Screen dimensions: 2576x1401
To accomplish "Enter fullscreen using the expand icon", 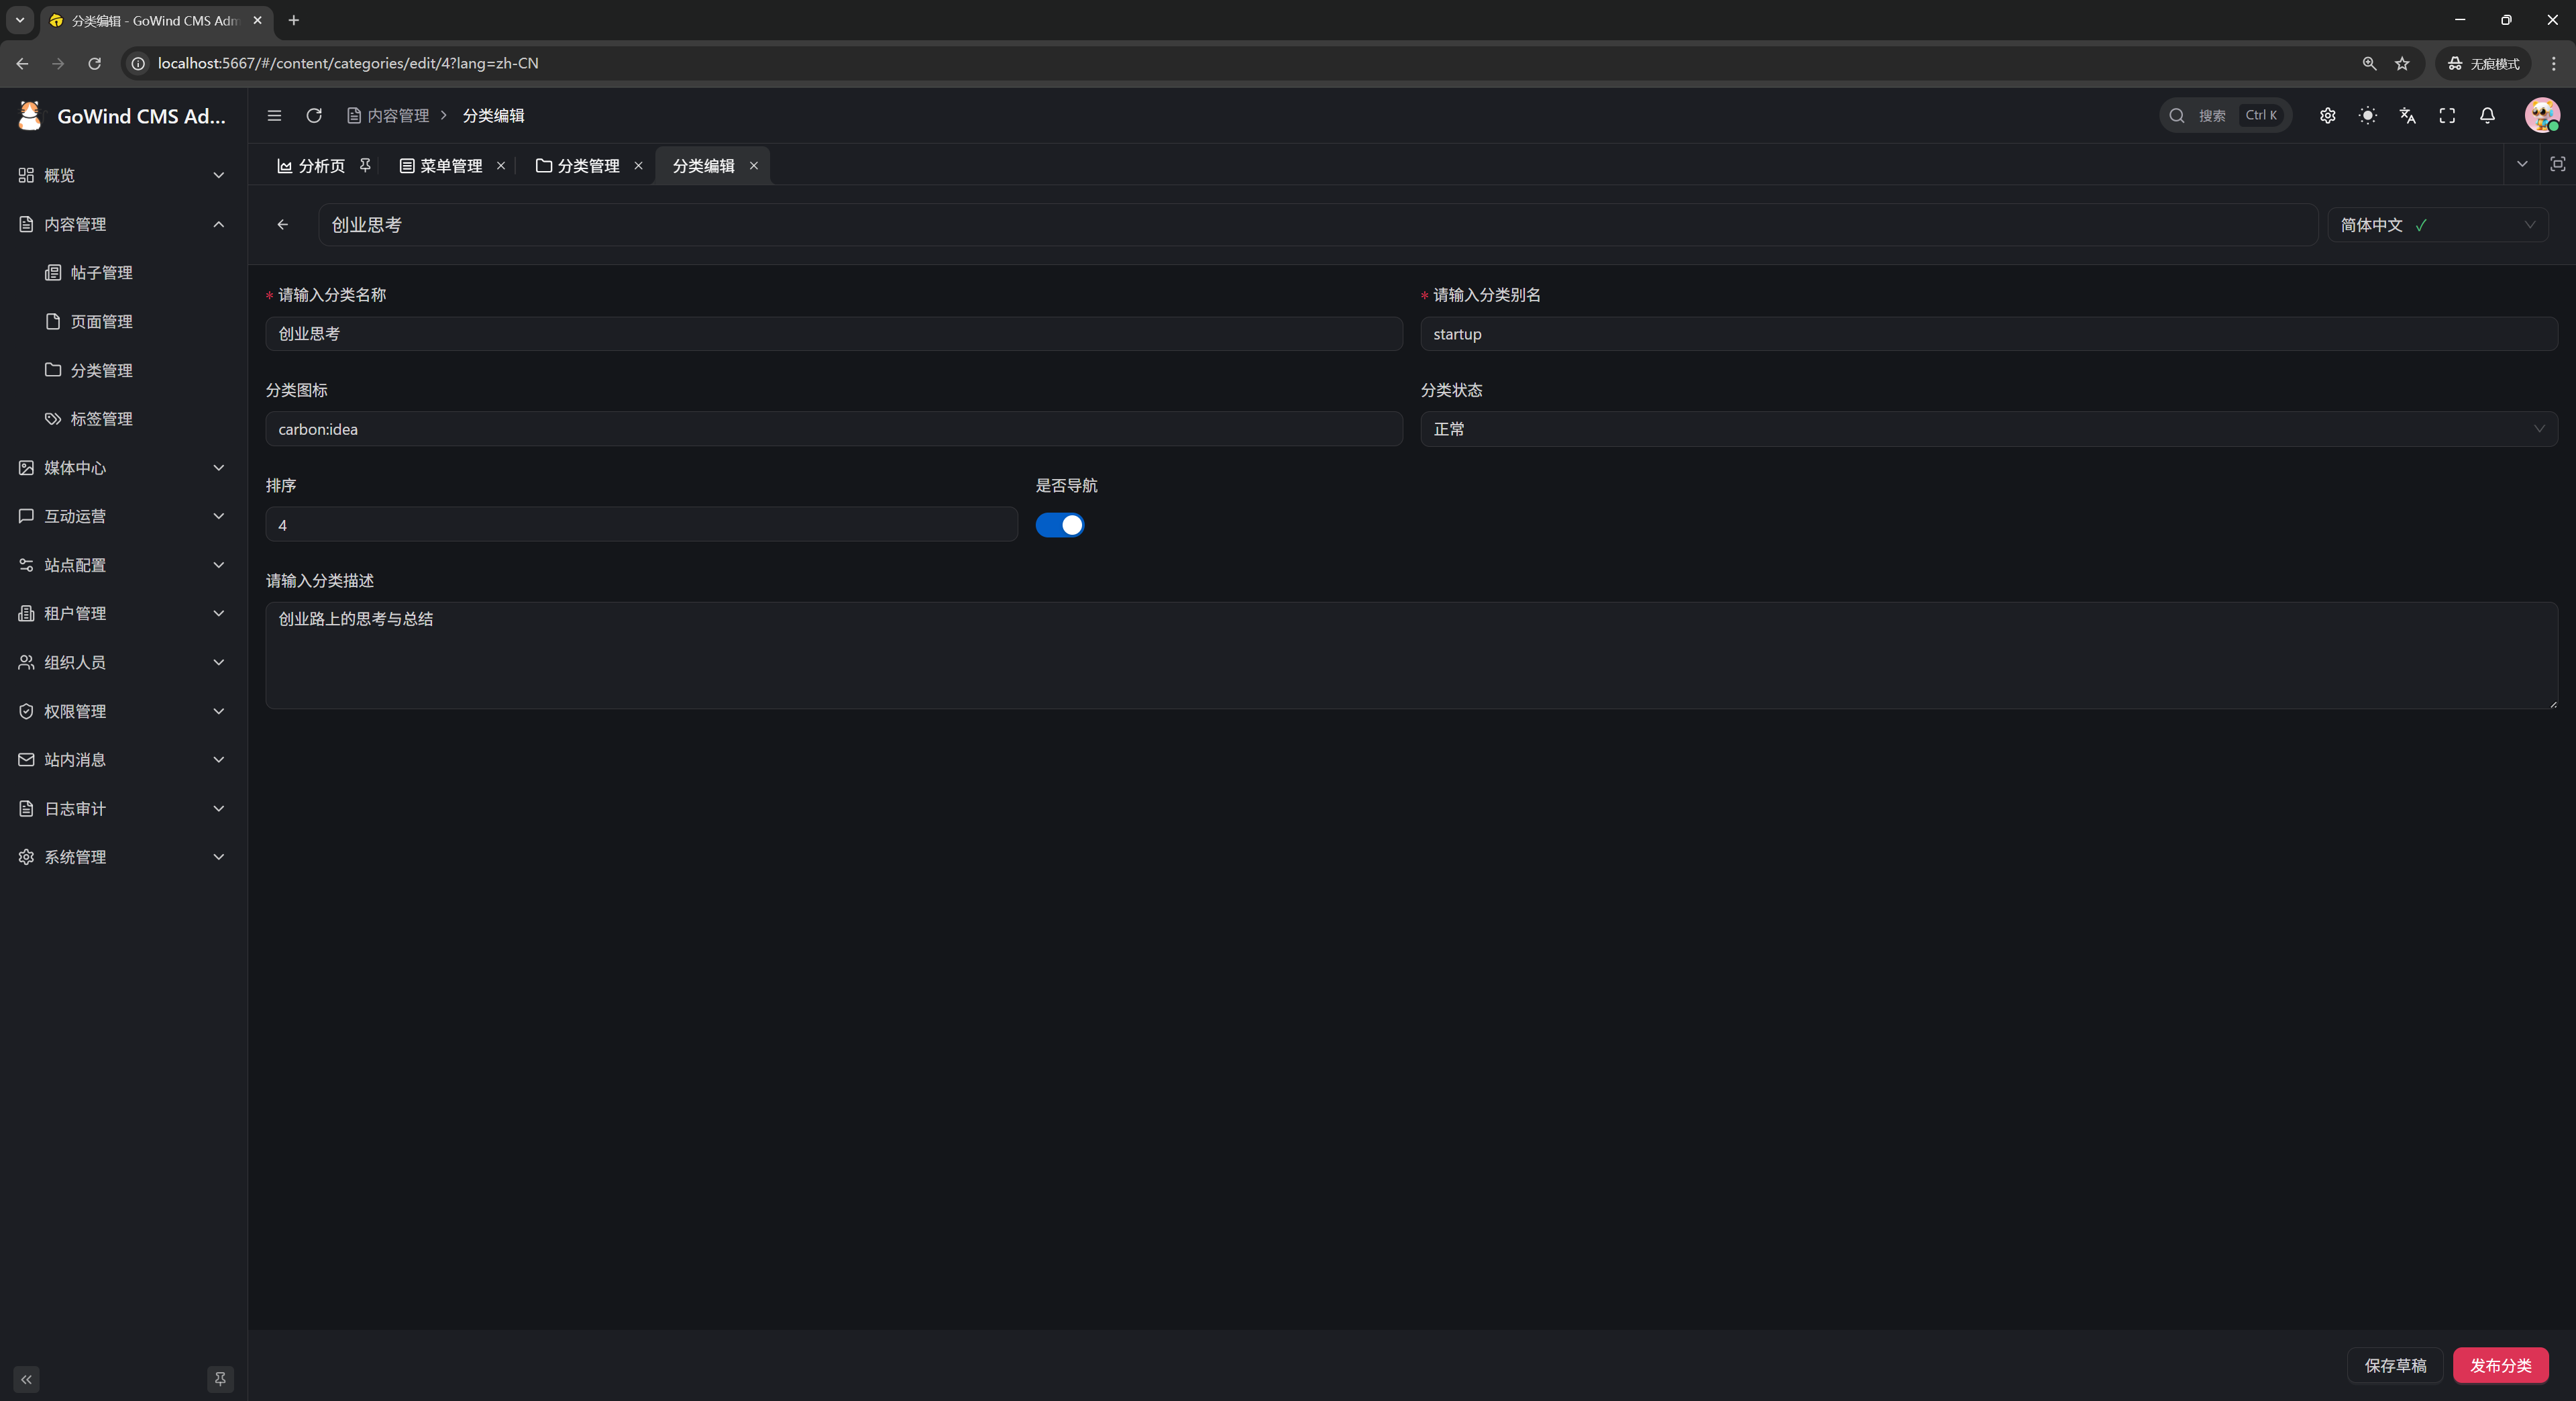I will pyautogui.click(x=2447, y=116).
